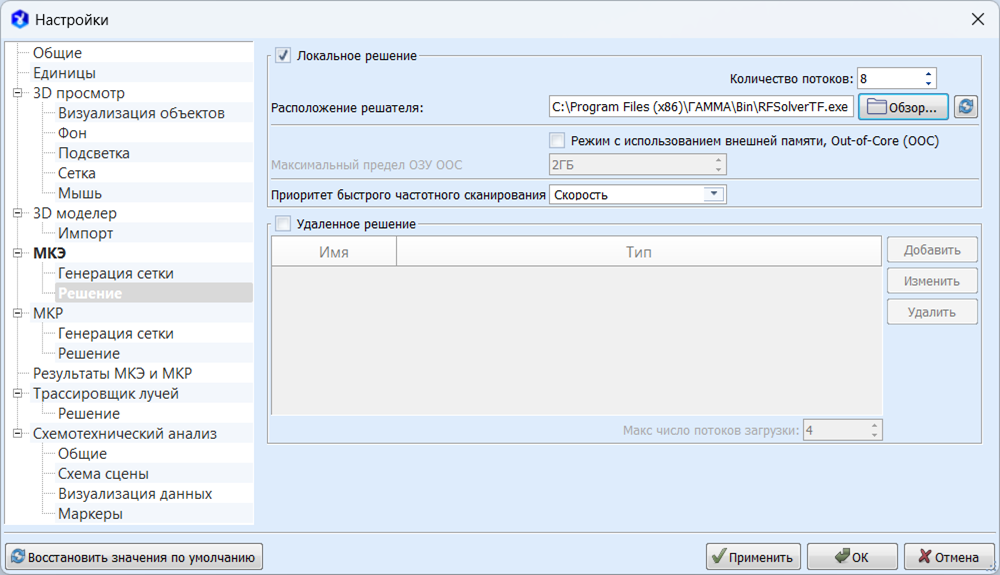The width and height of the screenshot is (1000, 575).
Task: Uncheck the Локальное решение checkbox
Action: point(283,56)
